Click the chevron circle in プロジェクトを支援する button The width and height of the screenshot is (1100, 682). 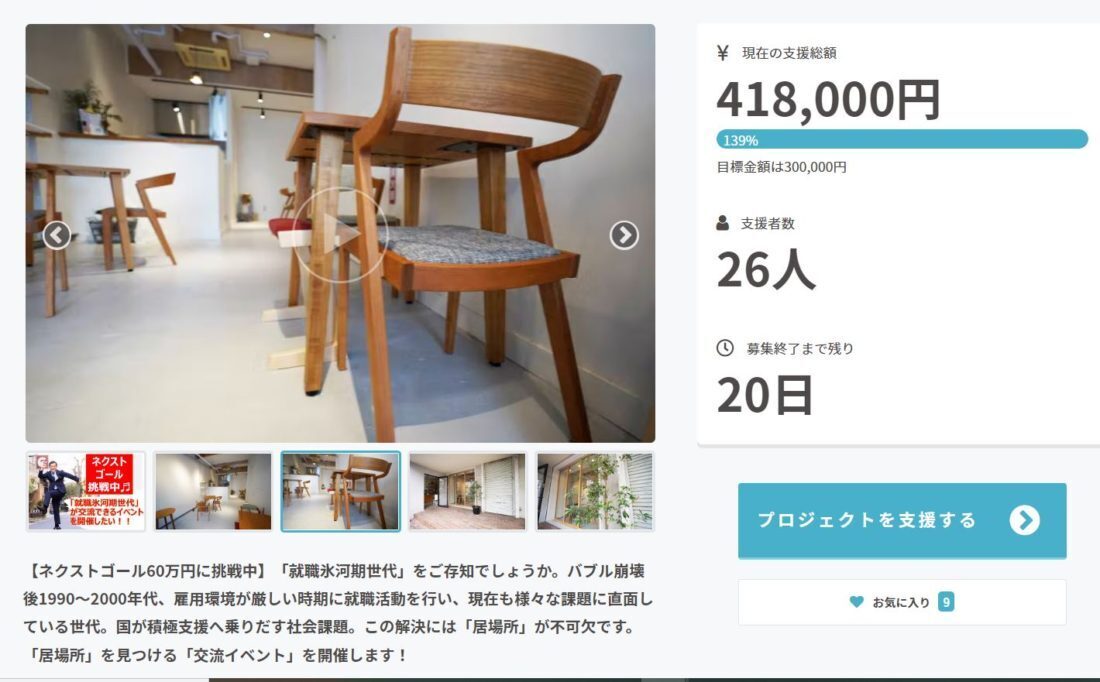(1025, 520)
